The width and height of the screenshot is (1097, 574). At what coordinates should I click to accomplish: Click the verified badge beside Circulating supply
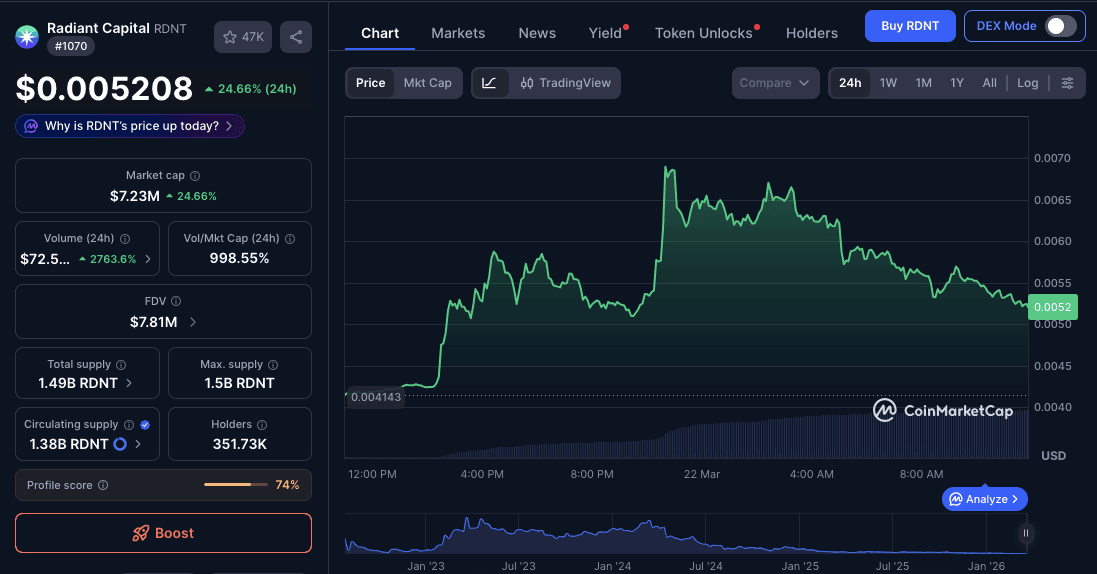tap(145, 425)
